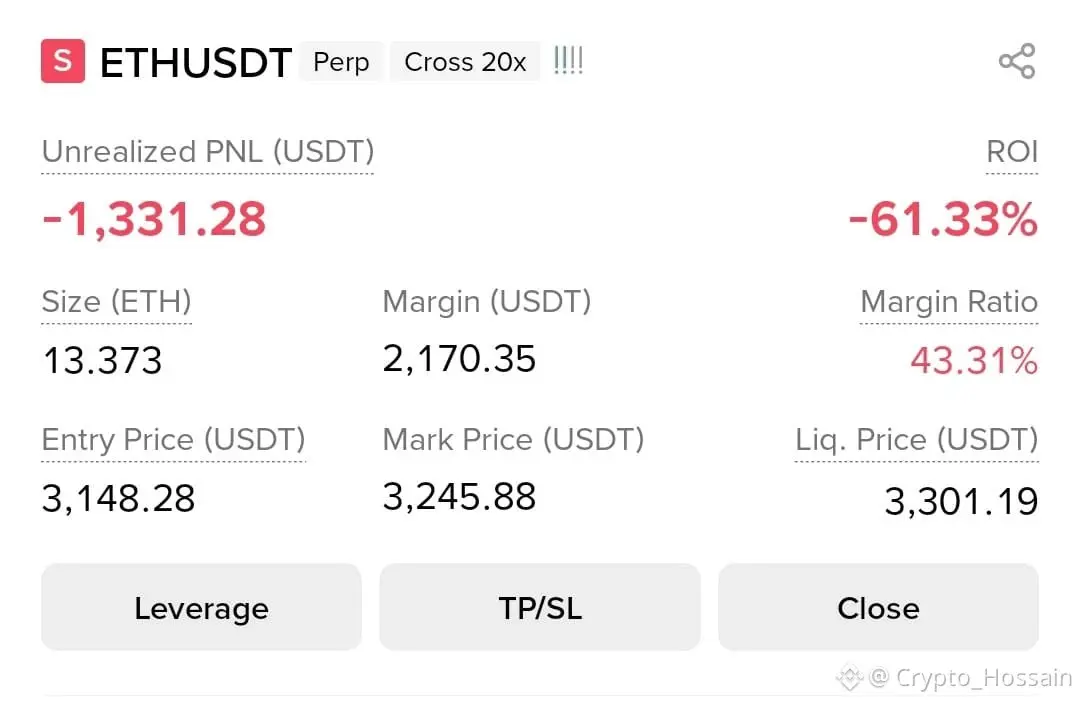Tap the red S short-position badge
Screen dimensions: 1080x702
(x=62, y=61)
